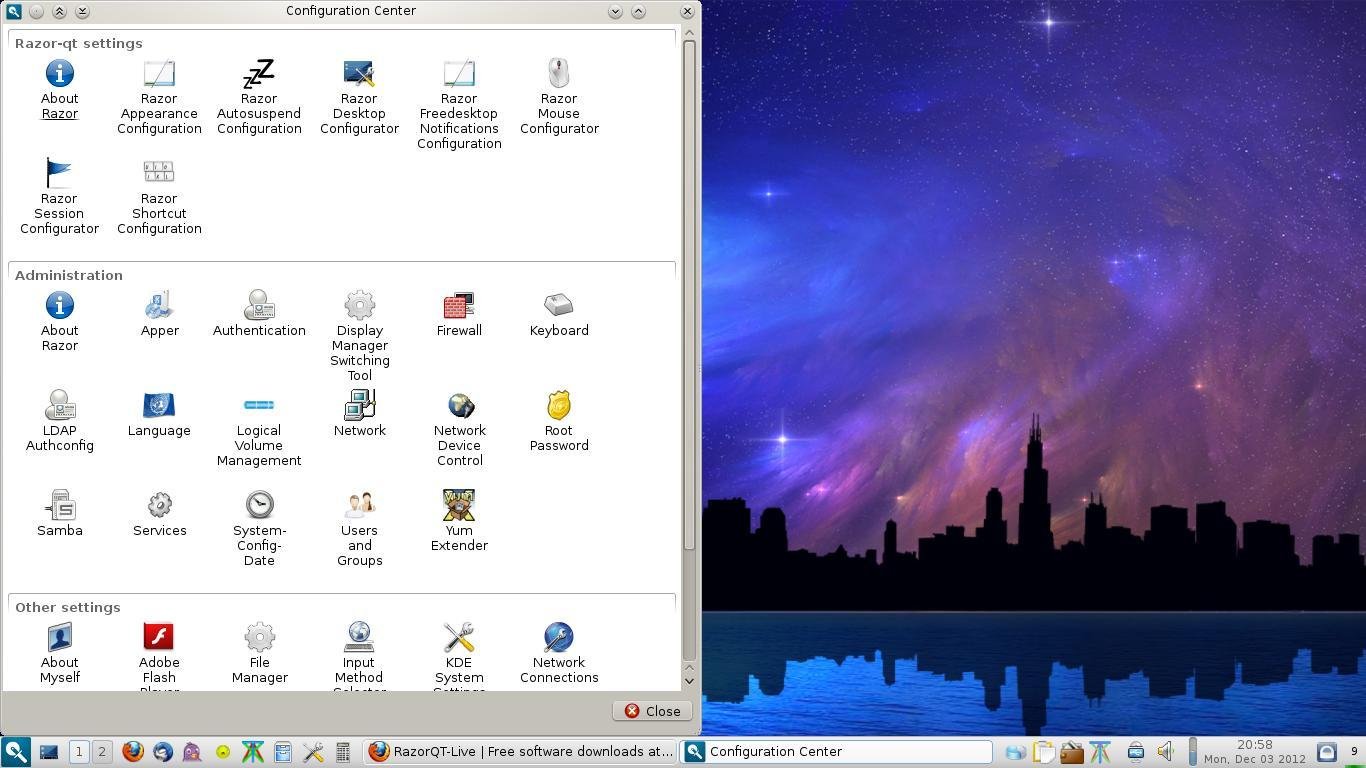Click the Configuration Center vertical scrollbar
This screenshot has width=1366, height=768.
689,295
